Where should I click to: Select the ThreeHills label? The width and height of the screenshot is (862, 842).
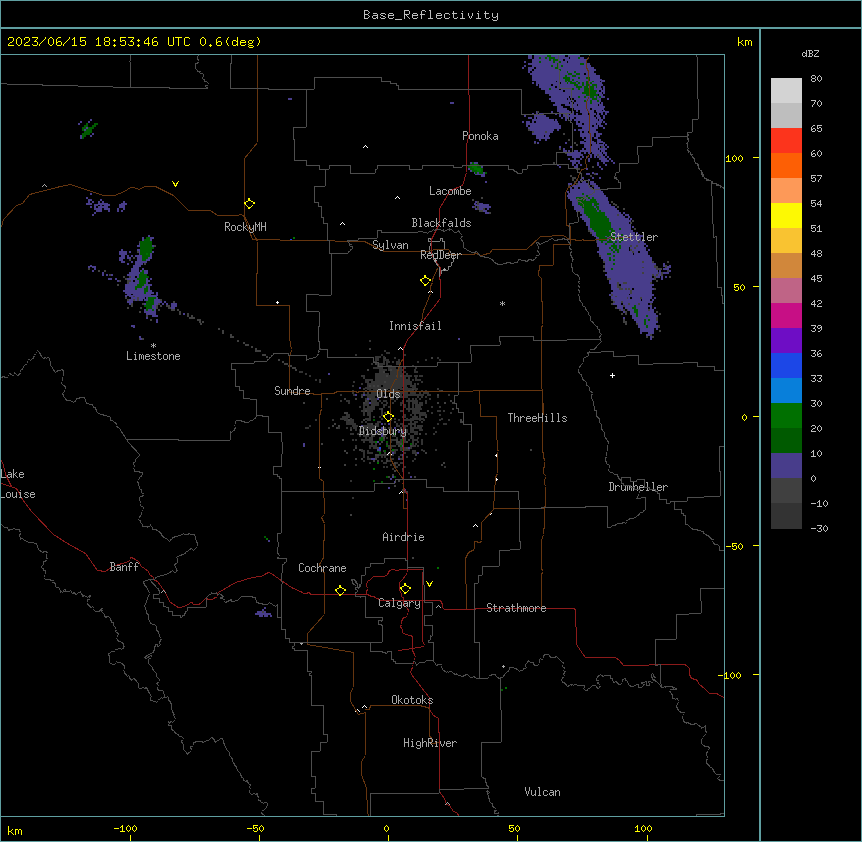[x=537, y=418]
